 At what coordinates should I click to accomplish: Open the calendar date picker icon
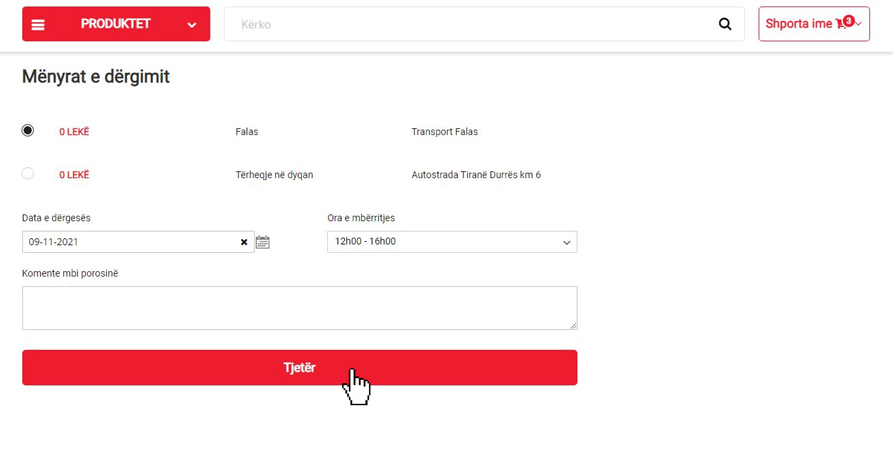point(263,242)
